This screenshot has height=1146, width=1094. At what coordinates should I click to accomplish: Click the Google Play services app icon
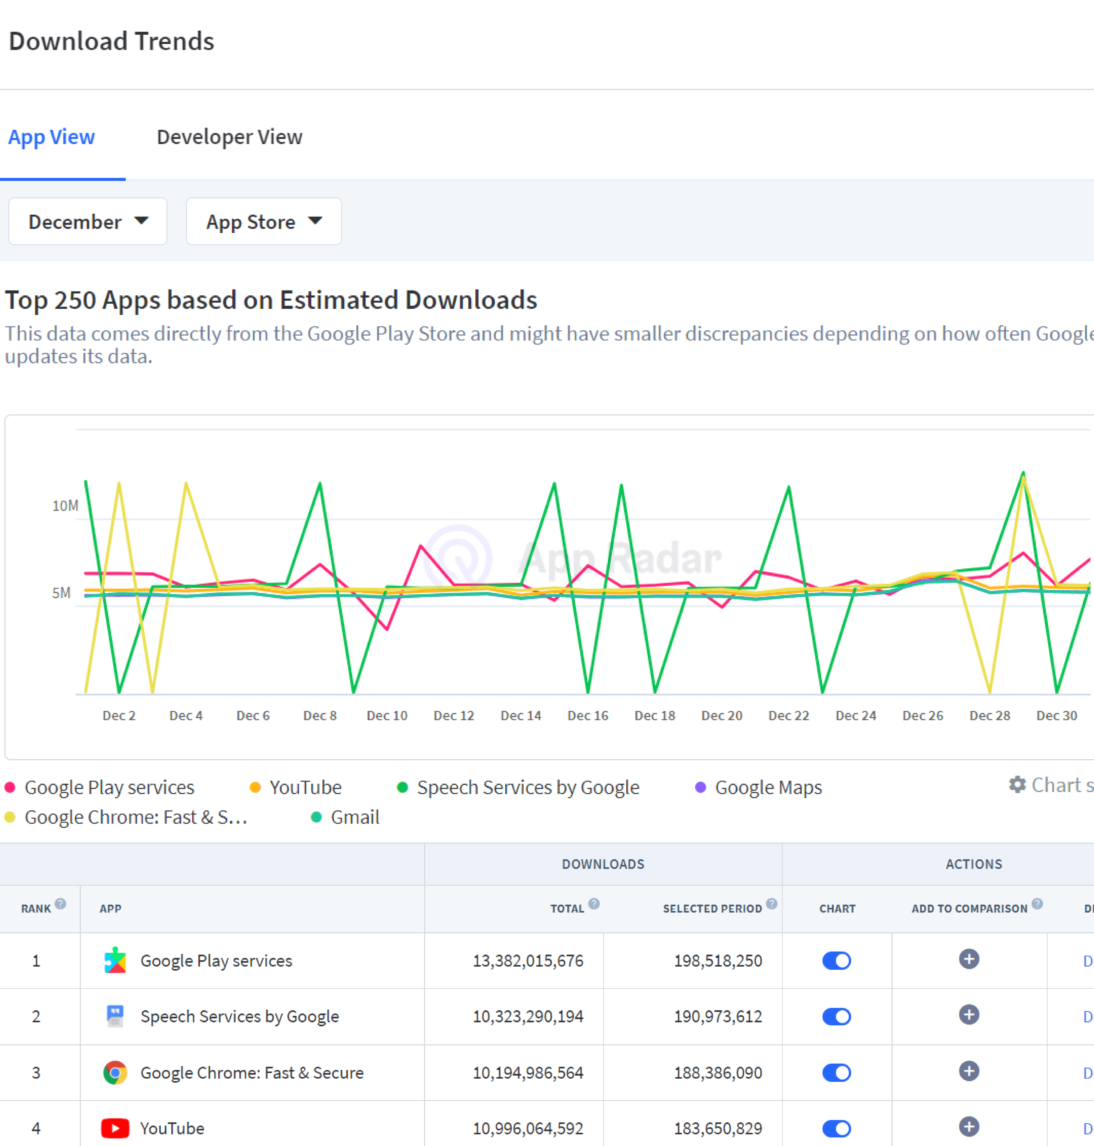115,960
